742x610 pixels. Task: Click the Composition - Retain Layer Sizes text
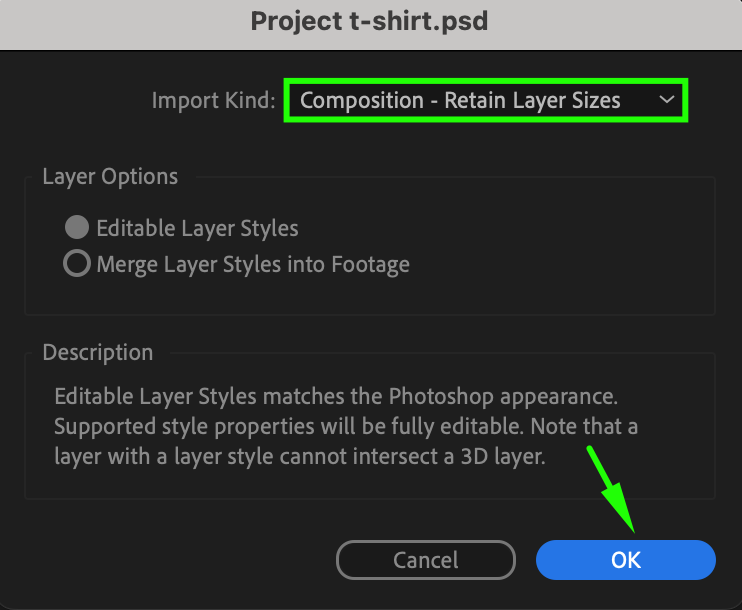pos(460,100)
